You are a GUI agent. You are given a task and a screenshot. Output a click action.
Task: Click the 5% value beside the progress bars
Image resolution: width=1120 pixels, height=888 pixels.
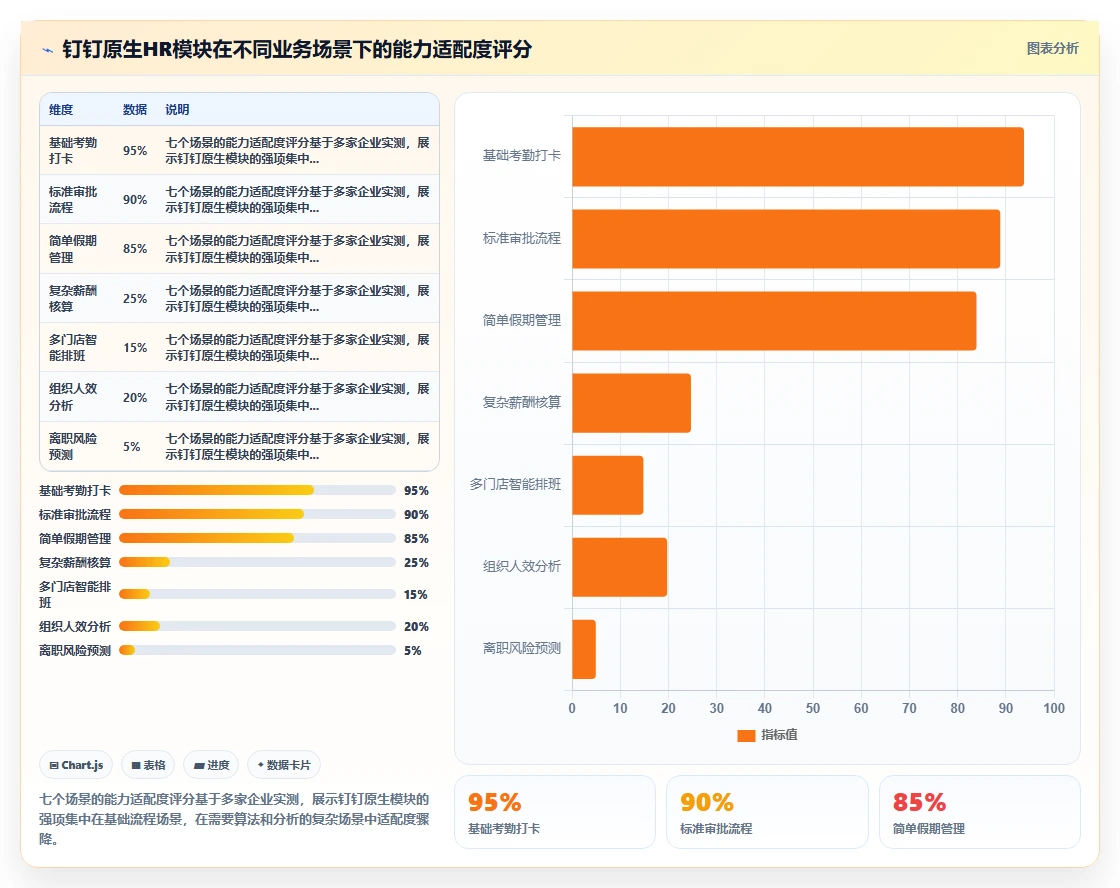pos(413,651)
